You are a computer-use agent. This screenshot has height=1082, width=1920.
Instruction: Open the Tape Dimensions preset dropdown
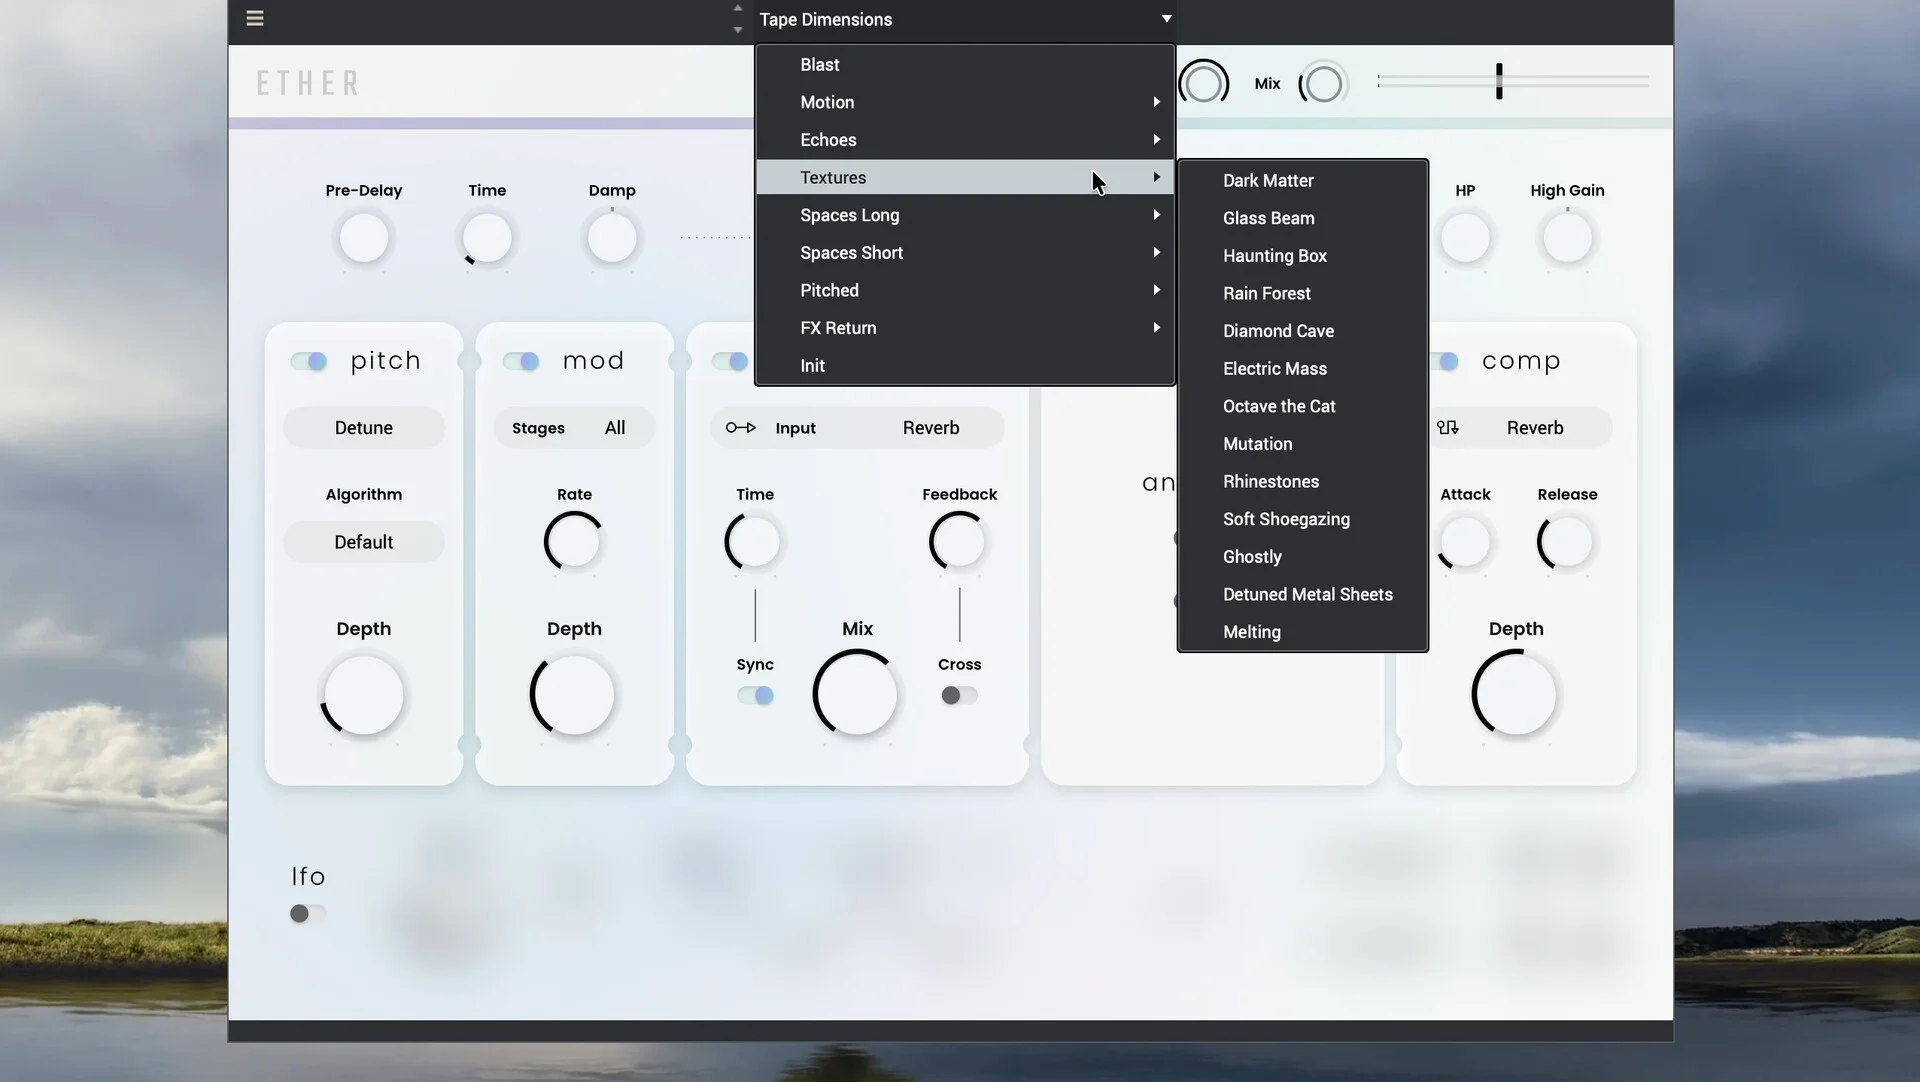pos(964,19)
